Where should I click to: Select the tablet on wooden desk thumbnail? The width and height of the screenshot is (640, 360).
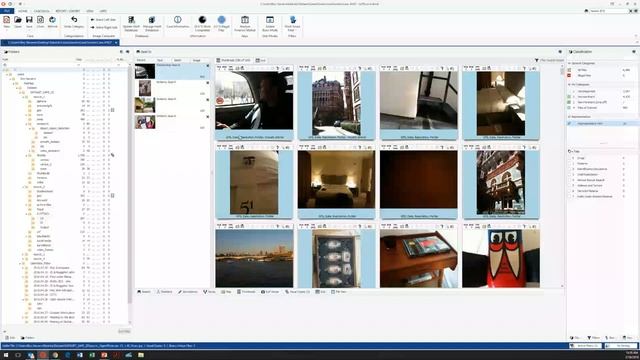tap(418, 258)
